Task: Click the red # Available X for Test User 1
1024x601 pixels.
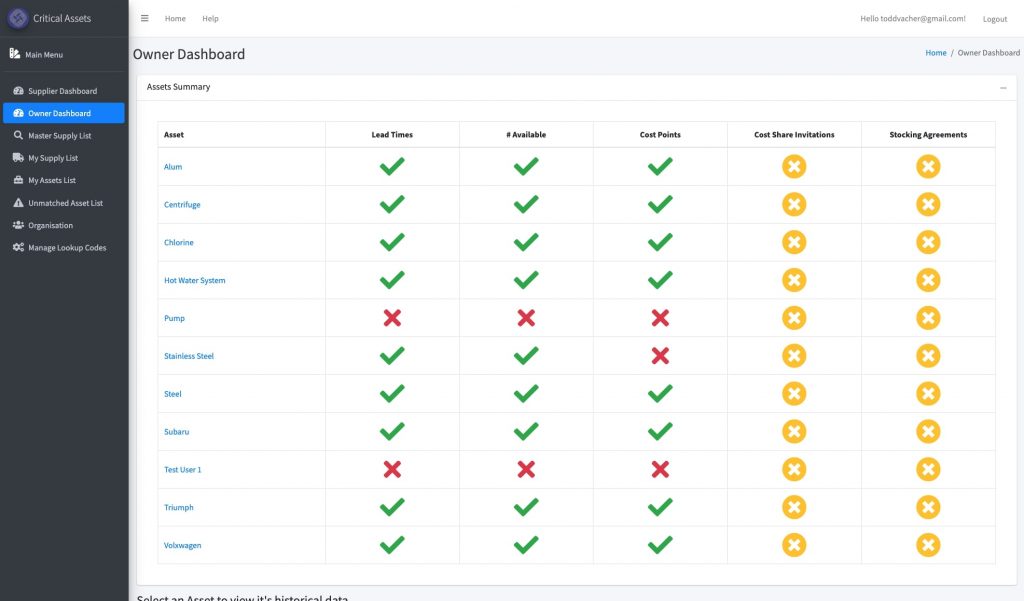Action: click(x=526, y=470)
